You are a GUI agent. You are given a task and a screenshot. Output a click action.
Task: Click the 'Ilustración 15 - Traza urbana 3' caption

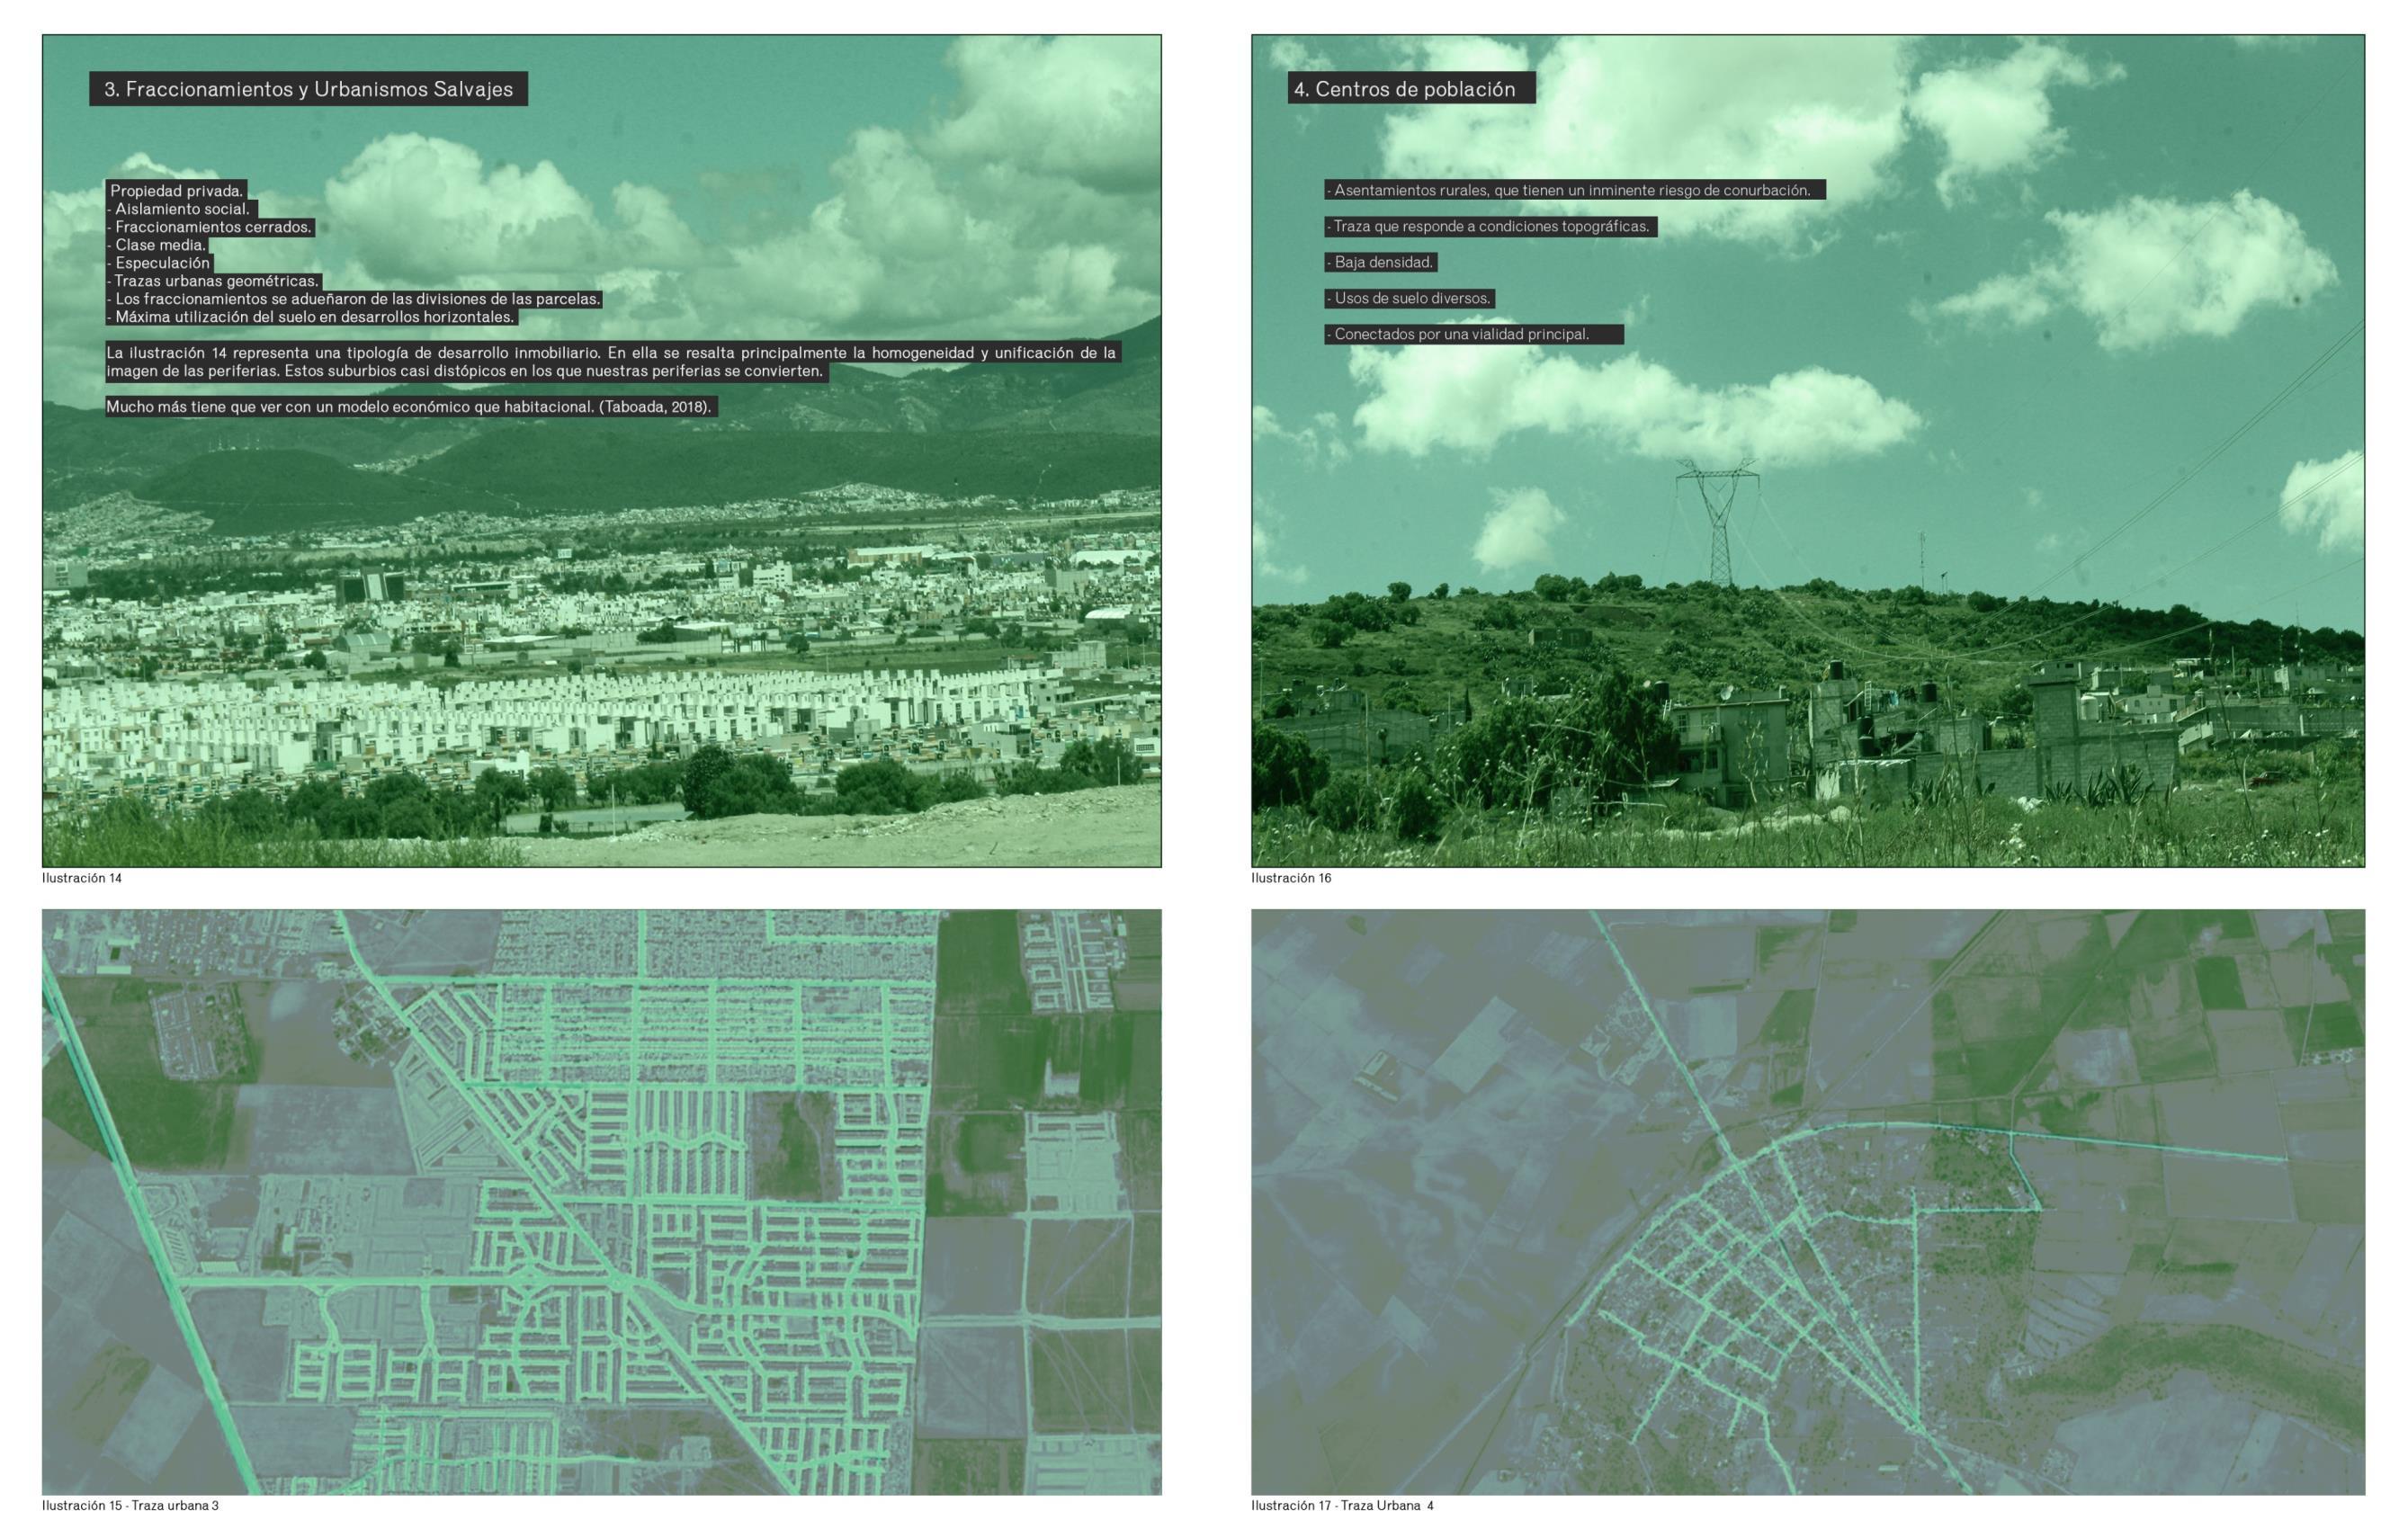[130, 1505]
